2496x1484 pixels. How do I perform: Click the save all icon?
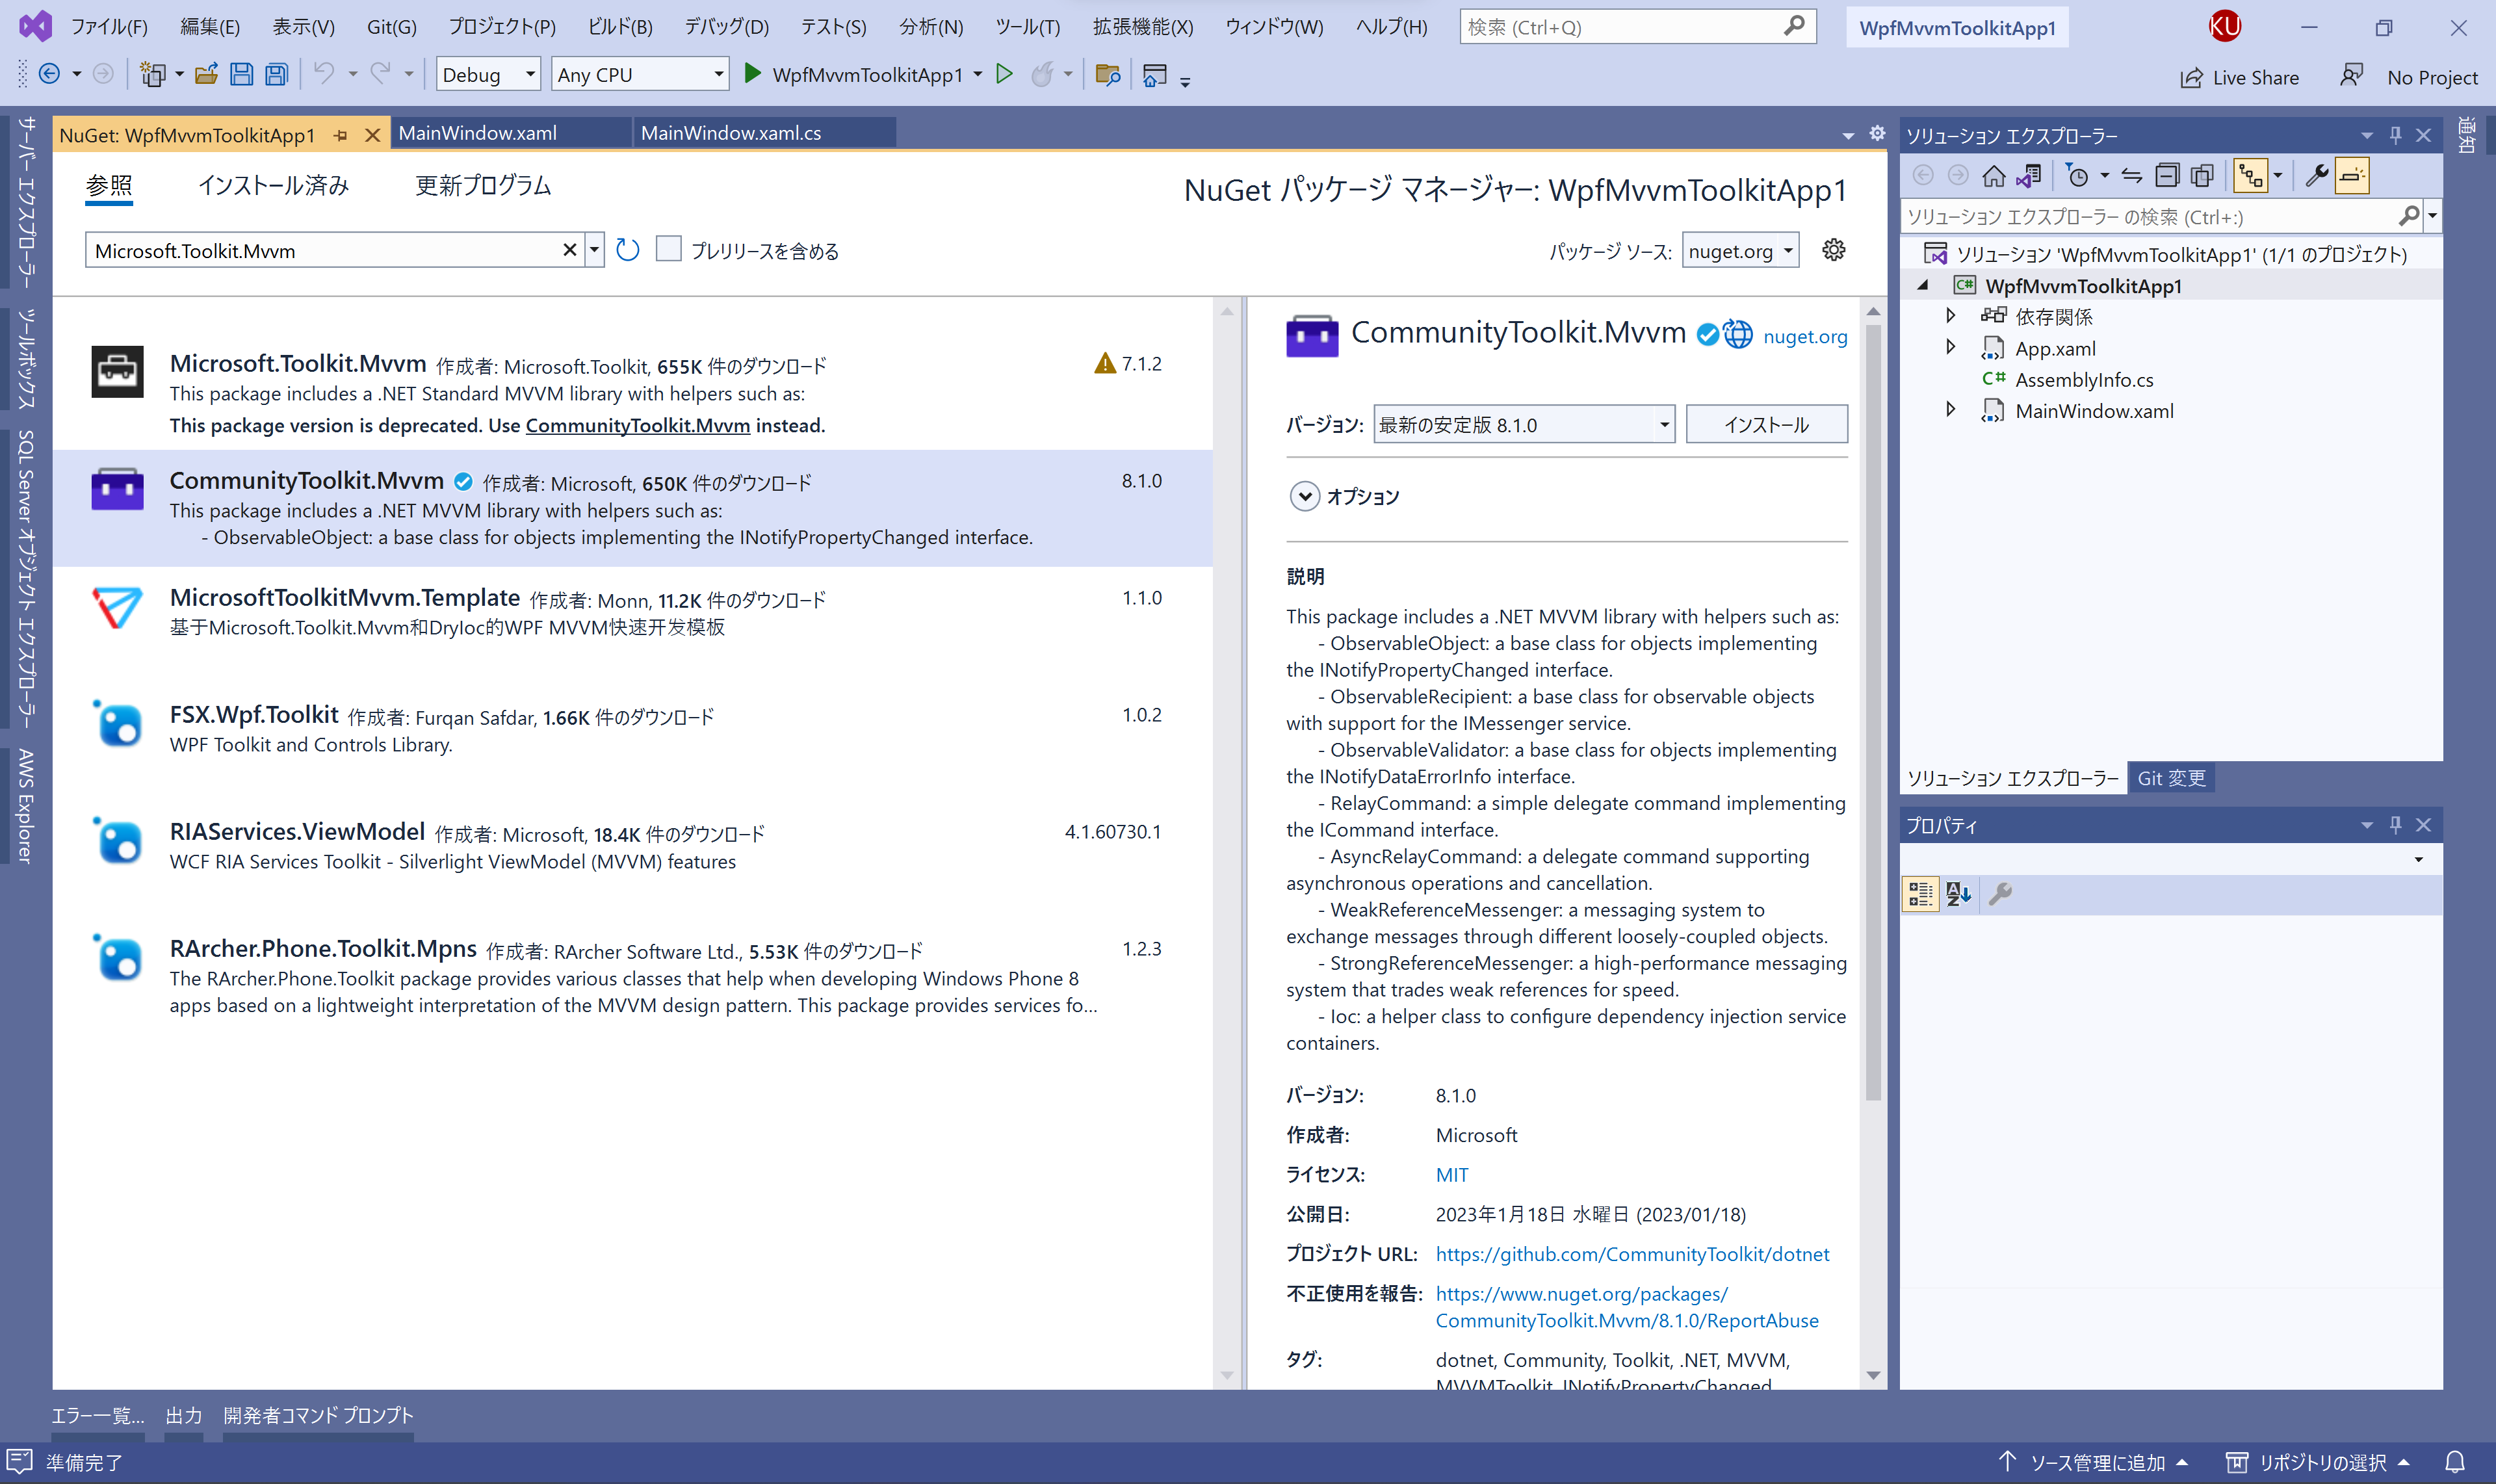click(x=276, y=74)
